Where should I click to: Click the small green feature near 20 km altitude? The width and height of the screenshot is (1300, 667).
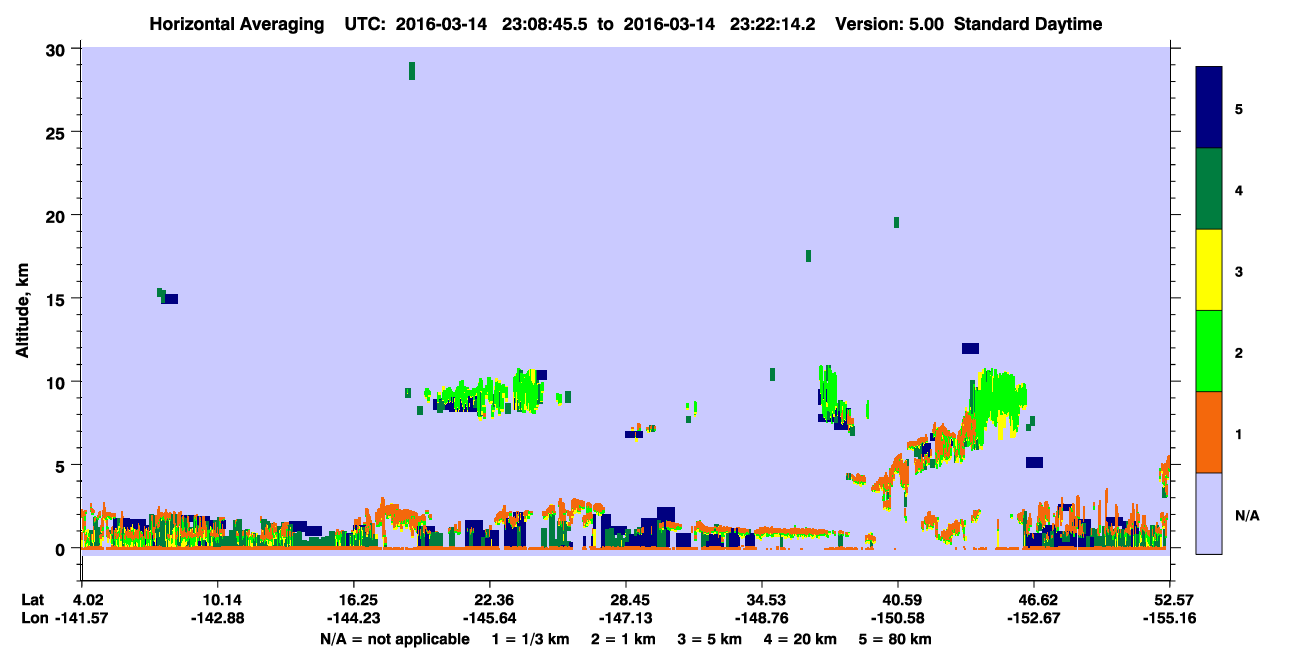[x=896, y=222]
